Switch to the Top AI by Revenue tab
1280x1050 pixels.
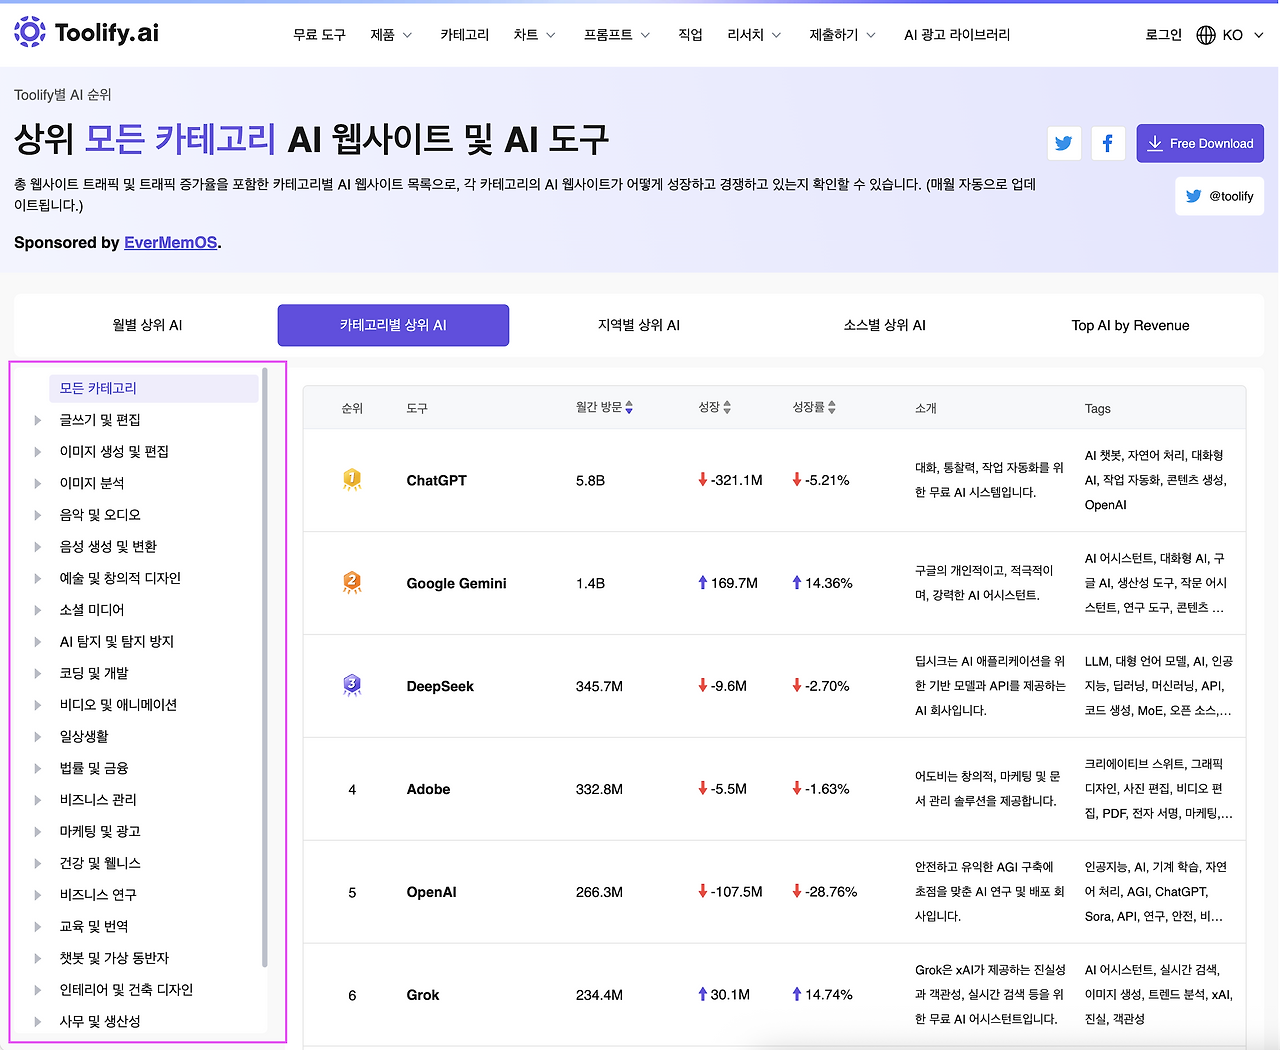coord(1131,325)
